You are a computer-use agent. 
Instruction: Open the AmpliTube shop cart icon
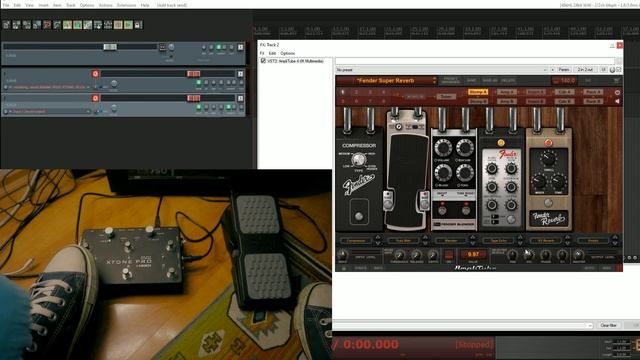[x=617, y=80]
